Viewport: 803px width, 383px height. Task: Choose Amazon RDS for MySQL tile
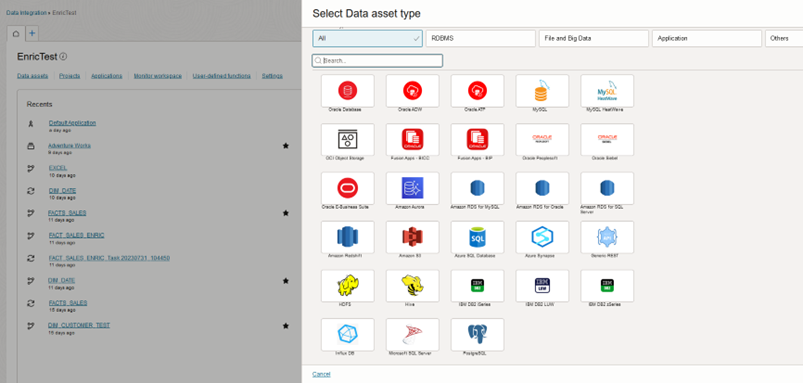(x=477, y=188)
